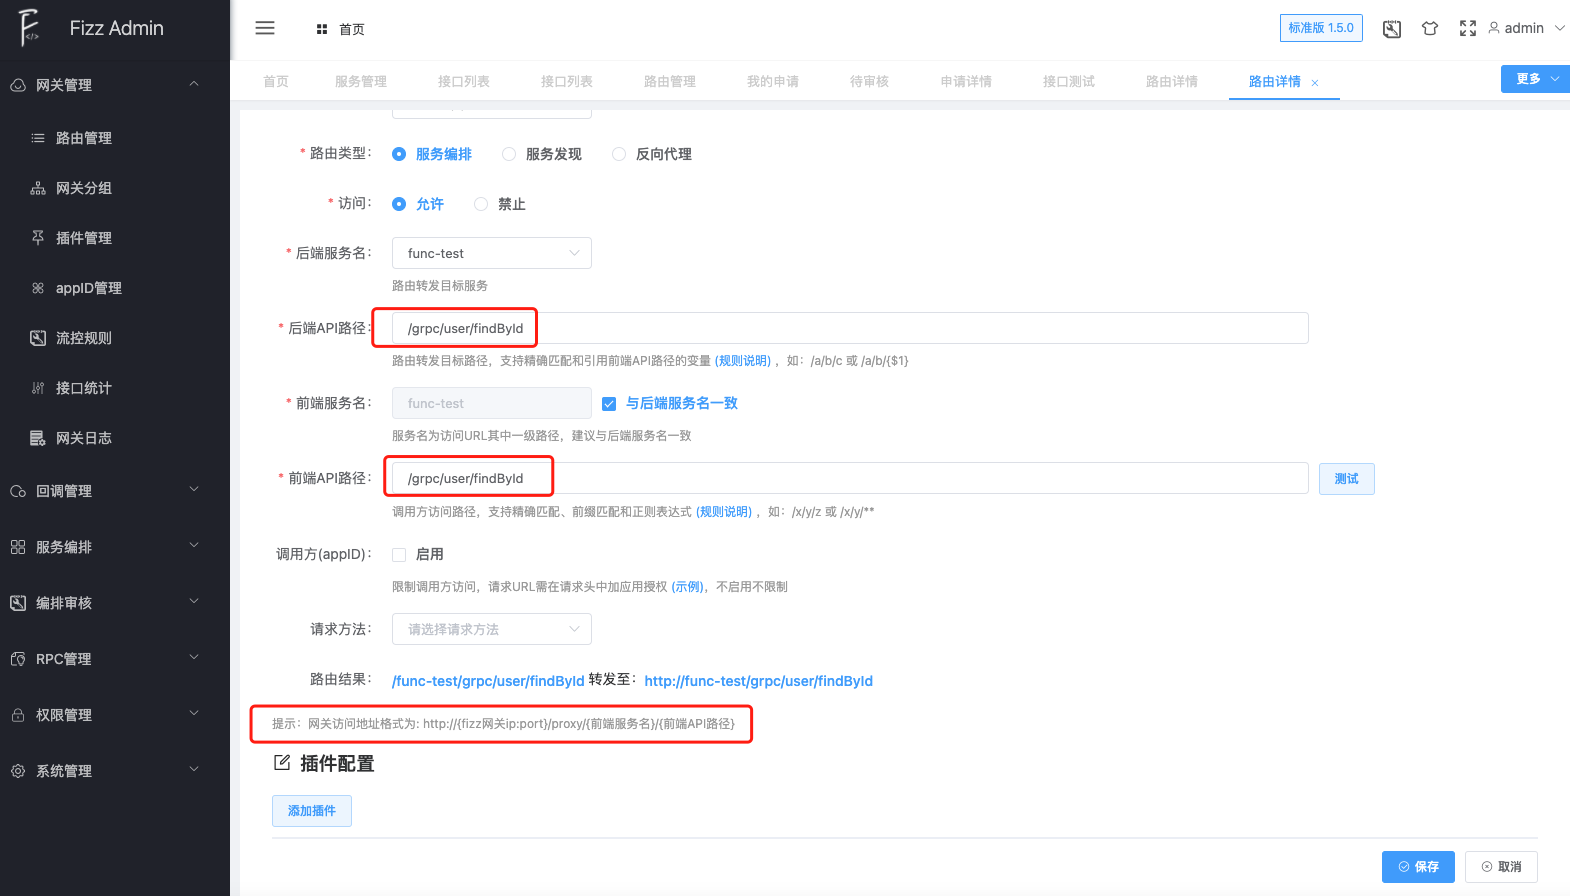Click the 接口统计 sliders icon
Screen dimensions: 1570x896
point(38,388)
